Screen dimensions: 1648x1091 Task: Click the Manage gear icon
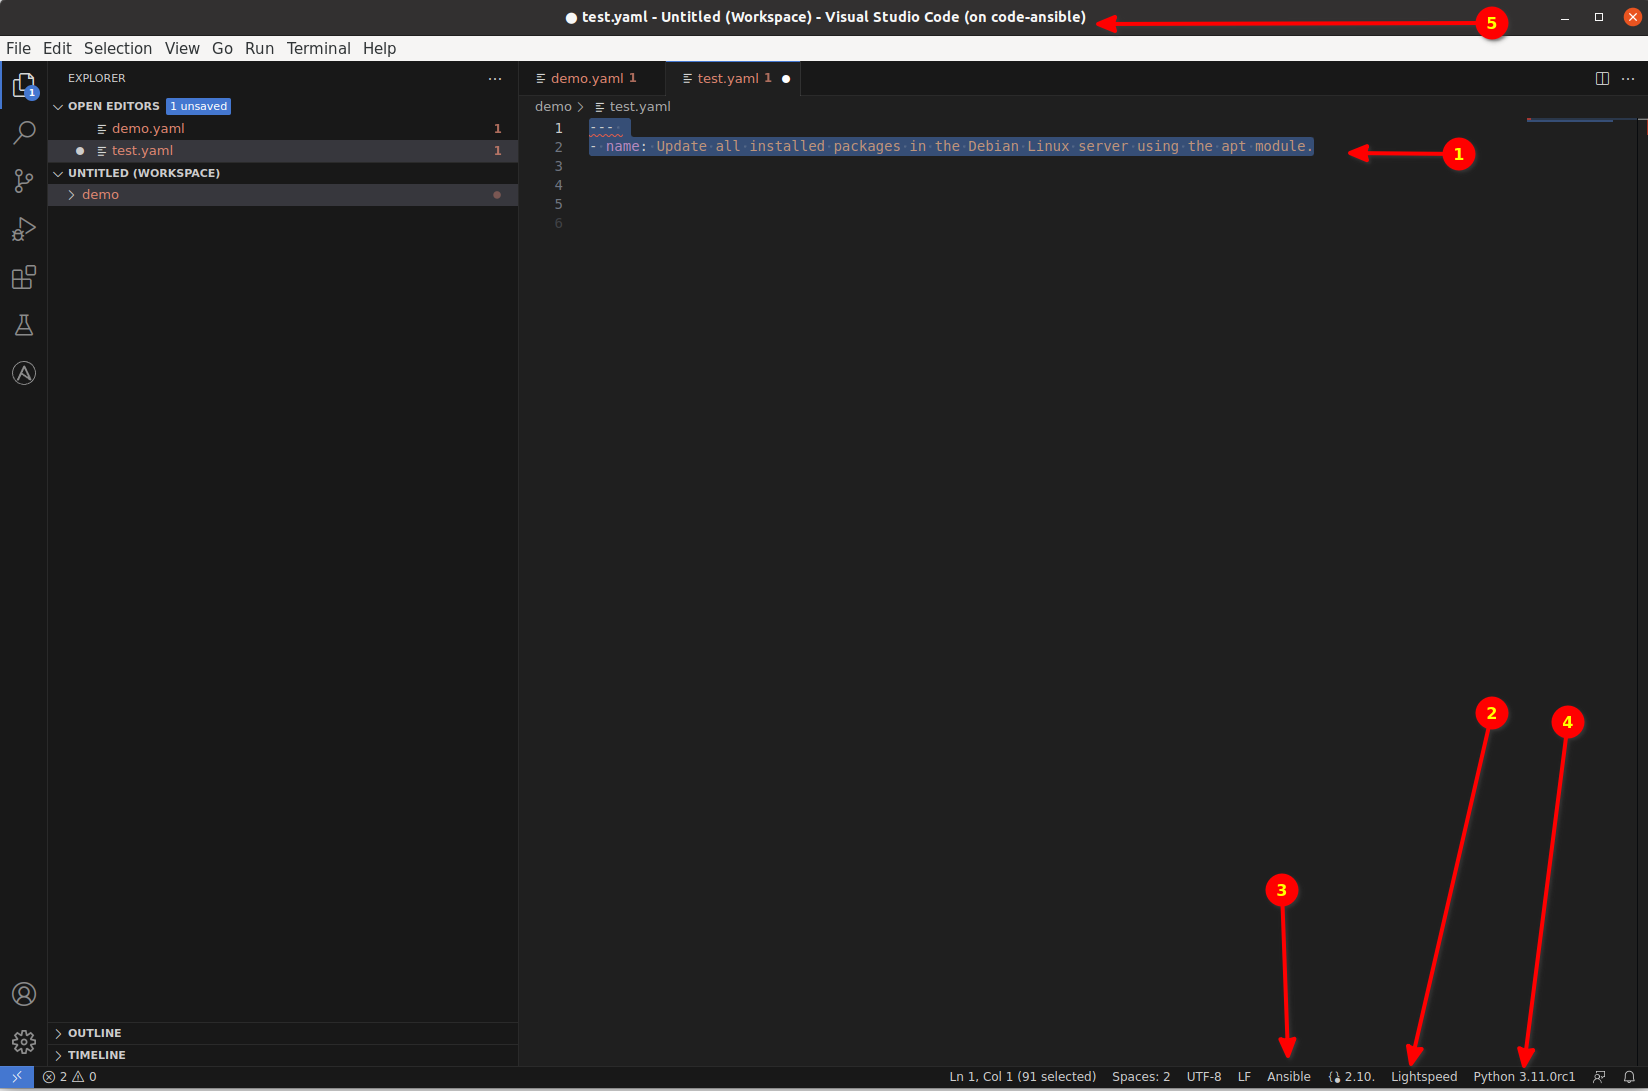pyautogui.click(x=24, y=1042)
